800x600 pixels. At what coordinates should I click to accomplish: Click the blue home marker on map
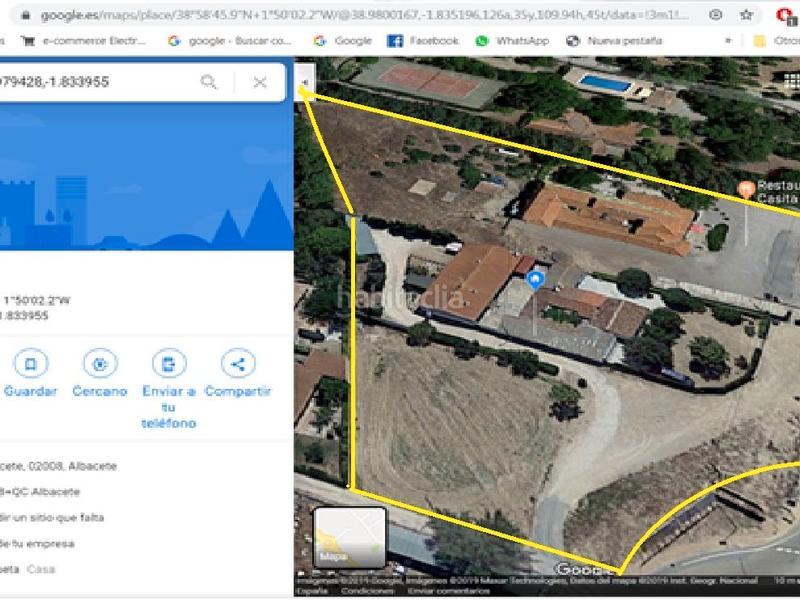click(x=536, y=279)
